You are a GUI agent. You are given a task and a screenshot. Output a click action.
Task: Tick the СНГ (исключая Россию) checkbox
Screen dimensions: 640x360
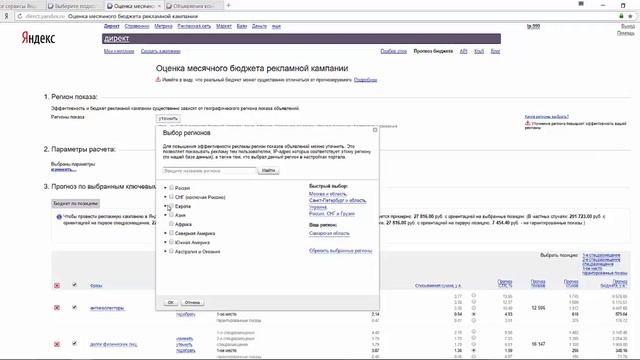click(x=171, y=197)
